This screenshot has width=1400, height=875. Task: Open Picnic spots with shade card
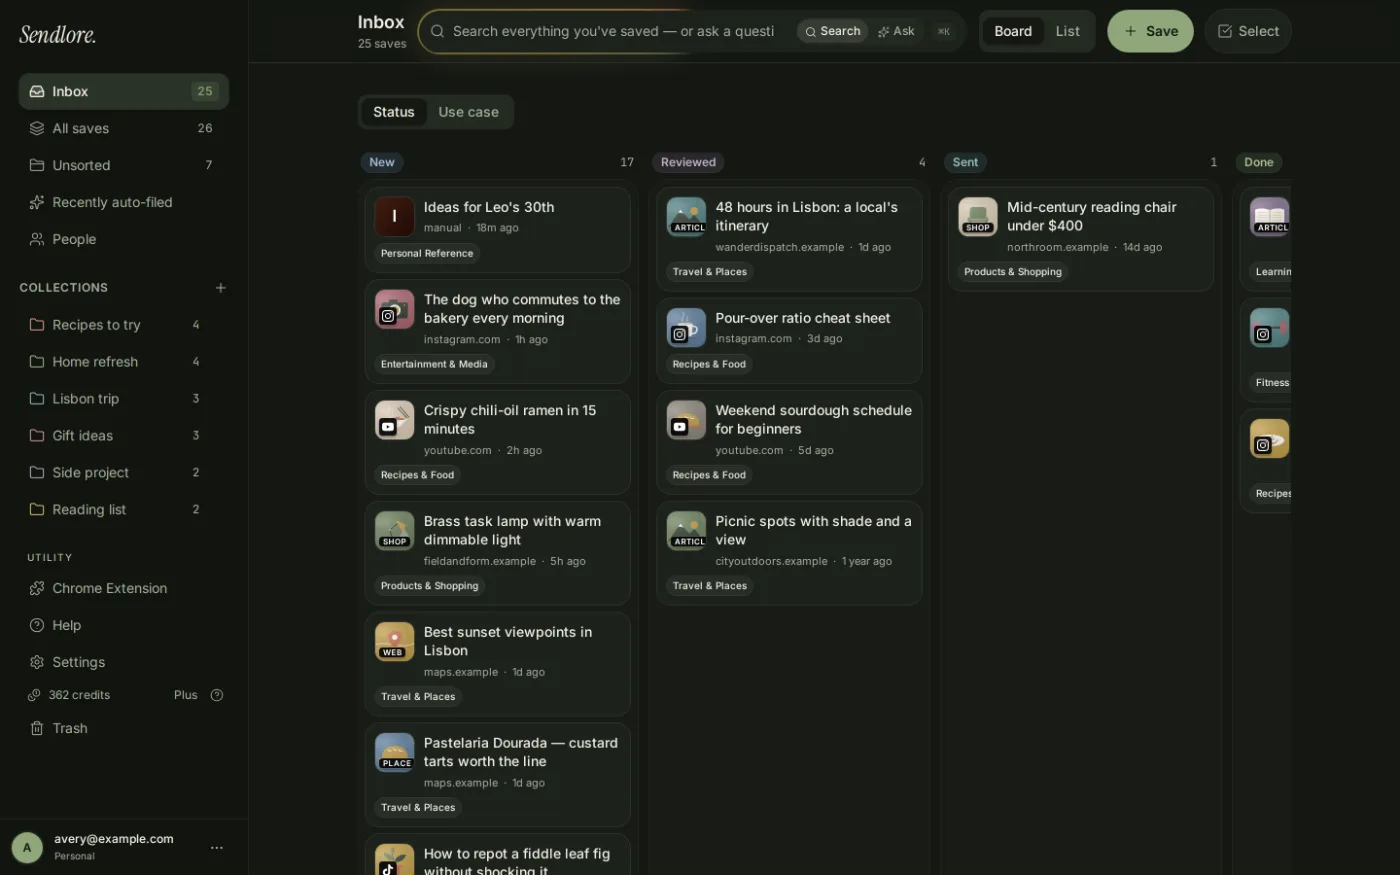[x=789, y=553]
